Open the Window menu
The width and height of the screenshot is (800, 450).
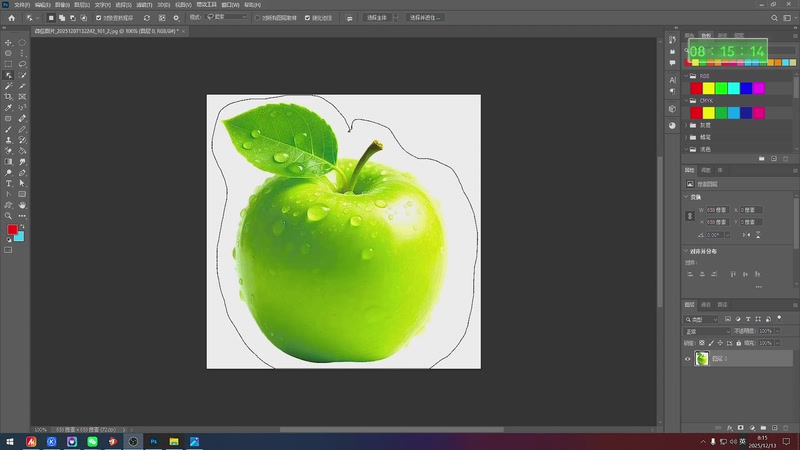click(230, 5)
